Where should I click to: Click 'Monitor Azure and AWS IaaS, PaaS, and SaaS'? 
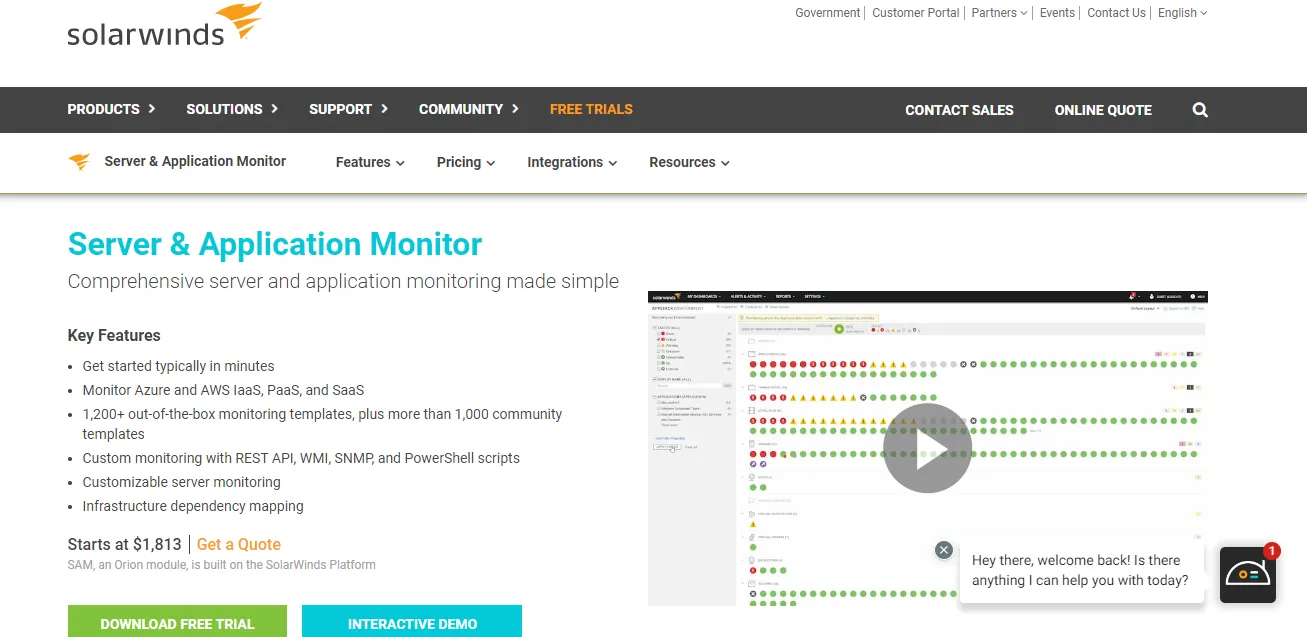tap(223, 390)
